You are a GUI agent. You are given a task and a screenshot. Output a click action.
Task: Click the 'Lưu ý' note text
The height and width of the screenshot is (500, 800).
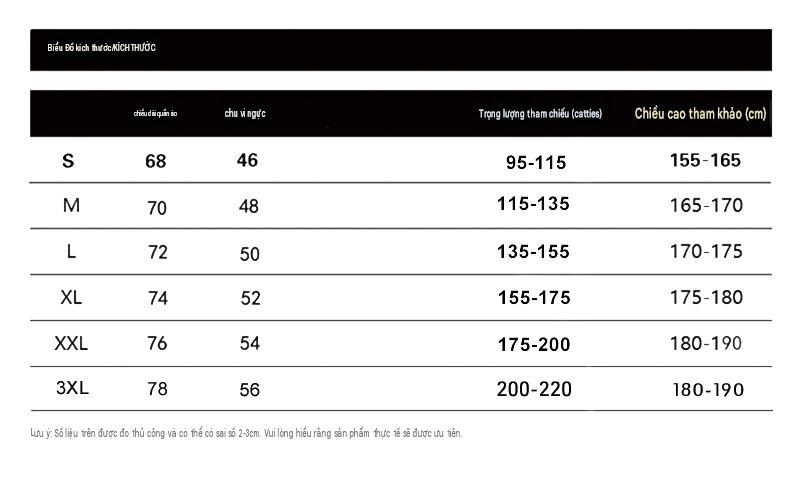246,433
